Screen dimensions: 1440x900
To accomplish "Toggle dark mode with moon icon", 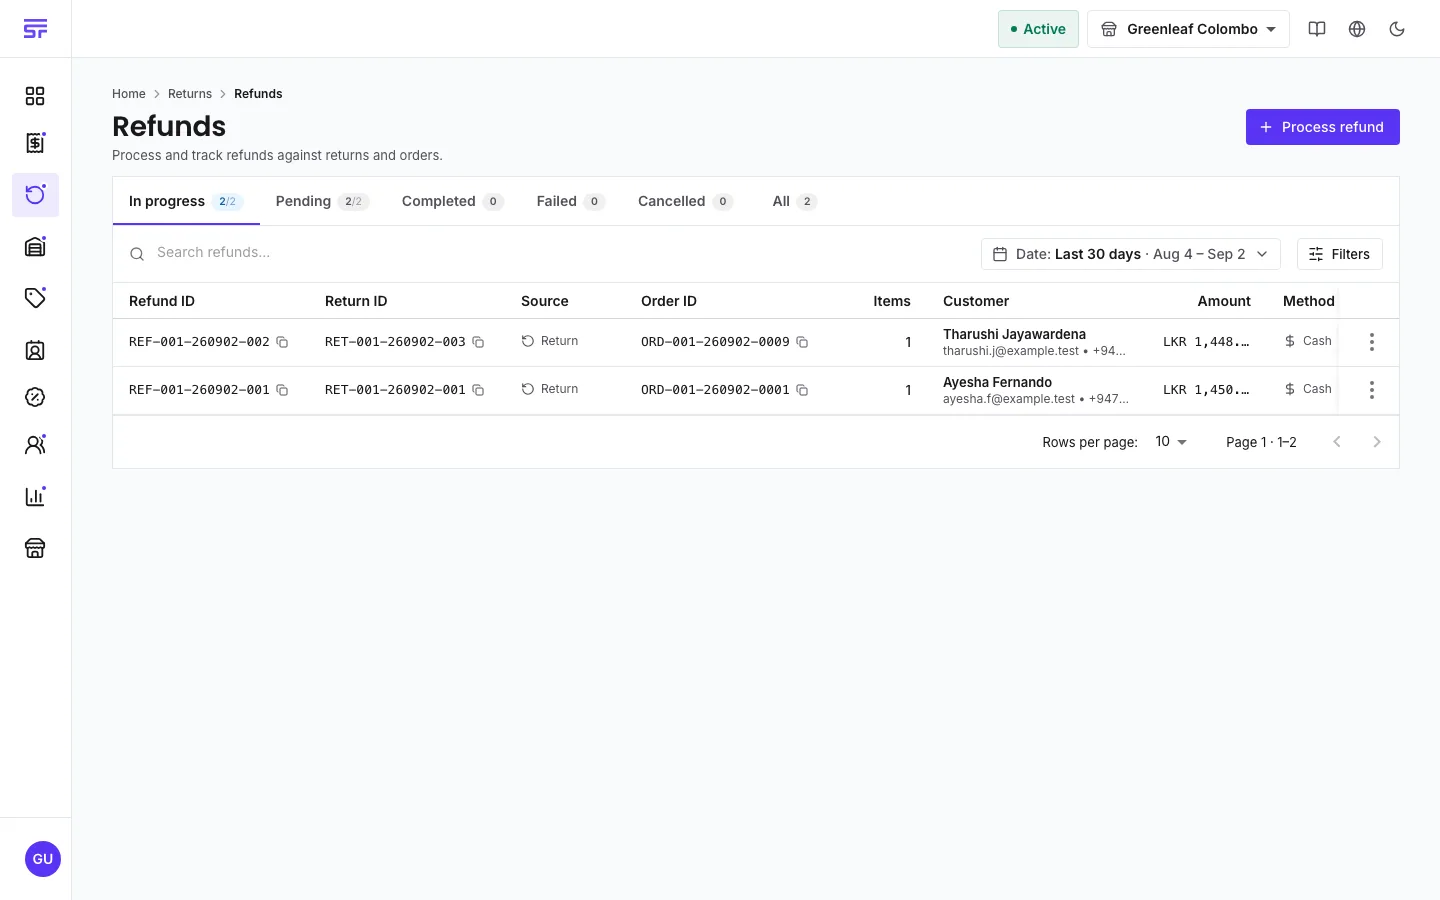I will 1397,29.
